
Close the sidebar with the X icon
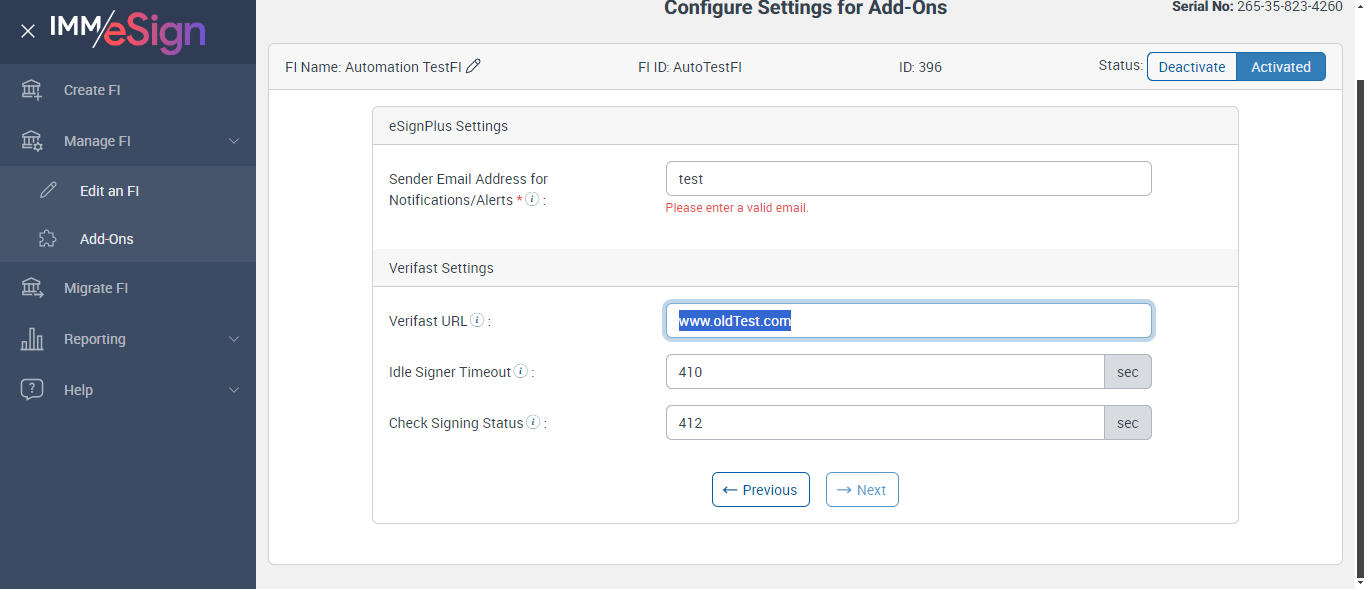coord(28,31)
